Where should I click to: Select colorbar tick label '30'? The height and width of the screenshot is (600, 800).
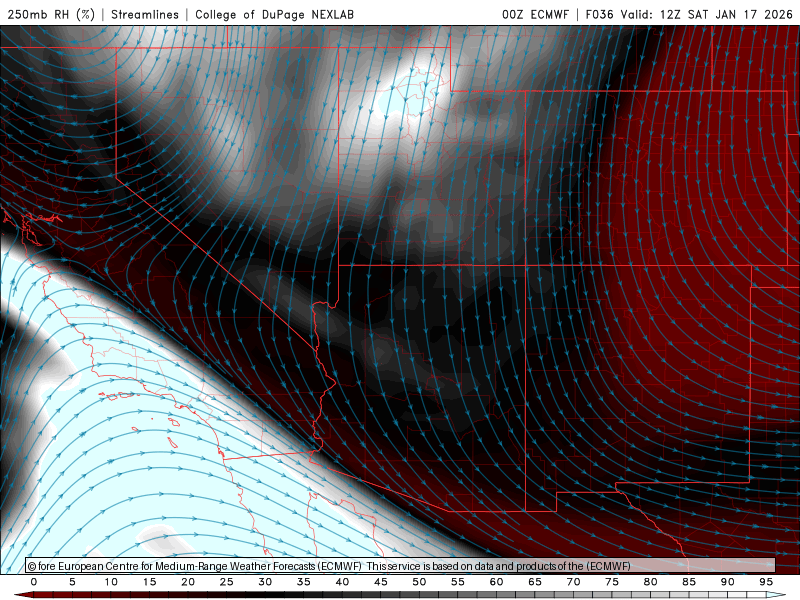pos(265,582)
